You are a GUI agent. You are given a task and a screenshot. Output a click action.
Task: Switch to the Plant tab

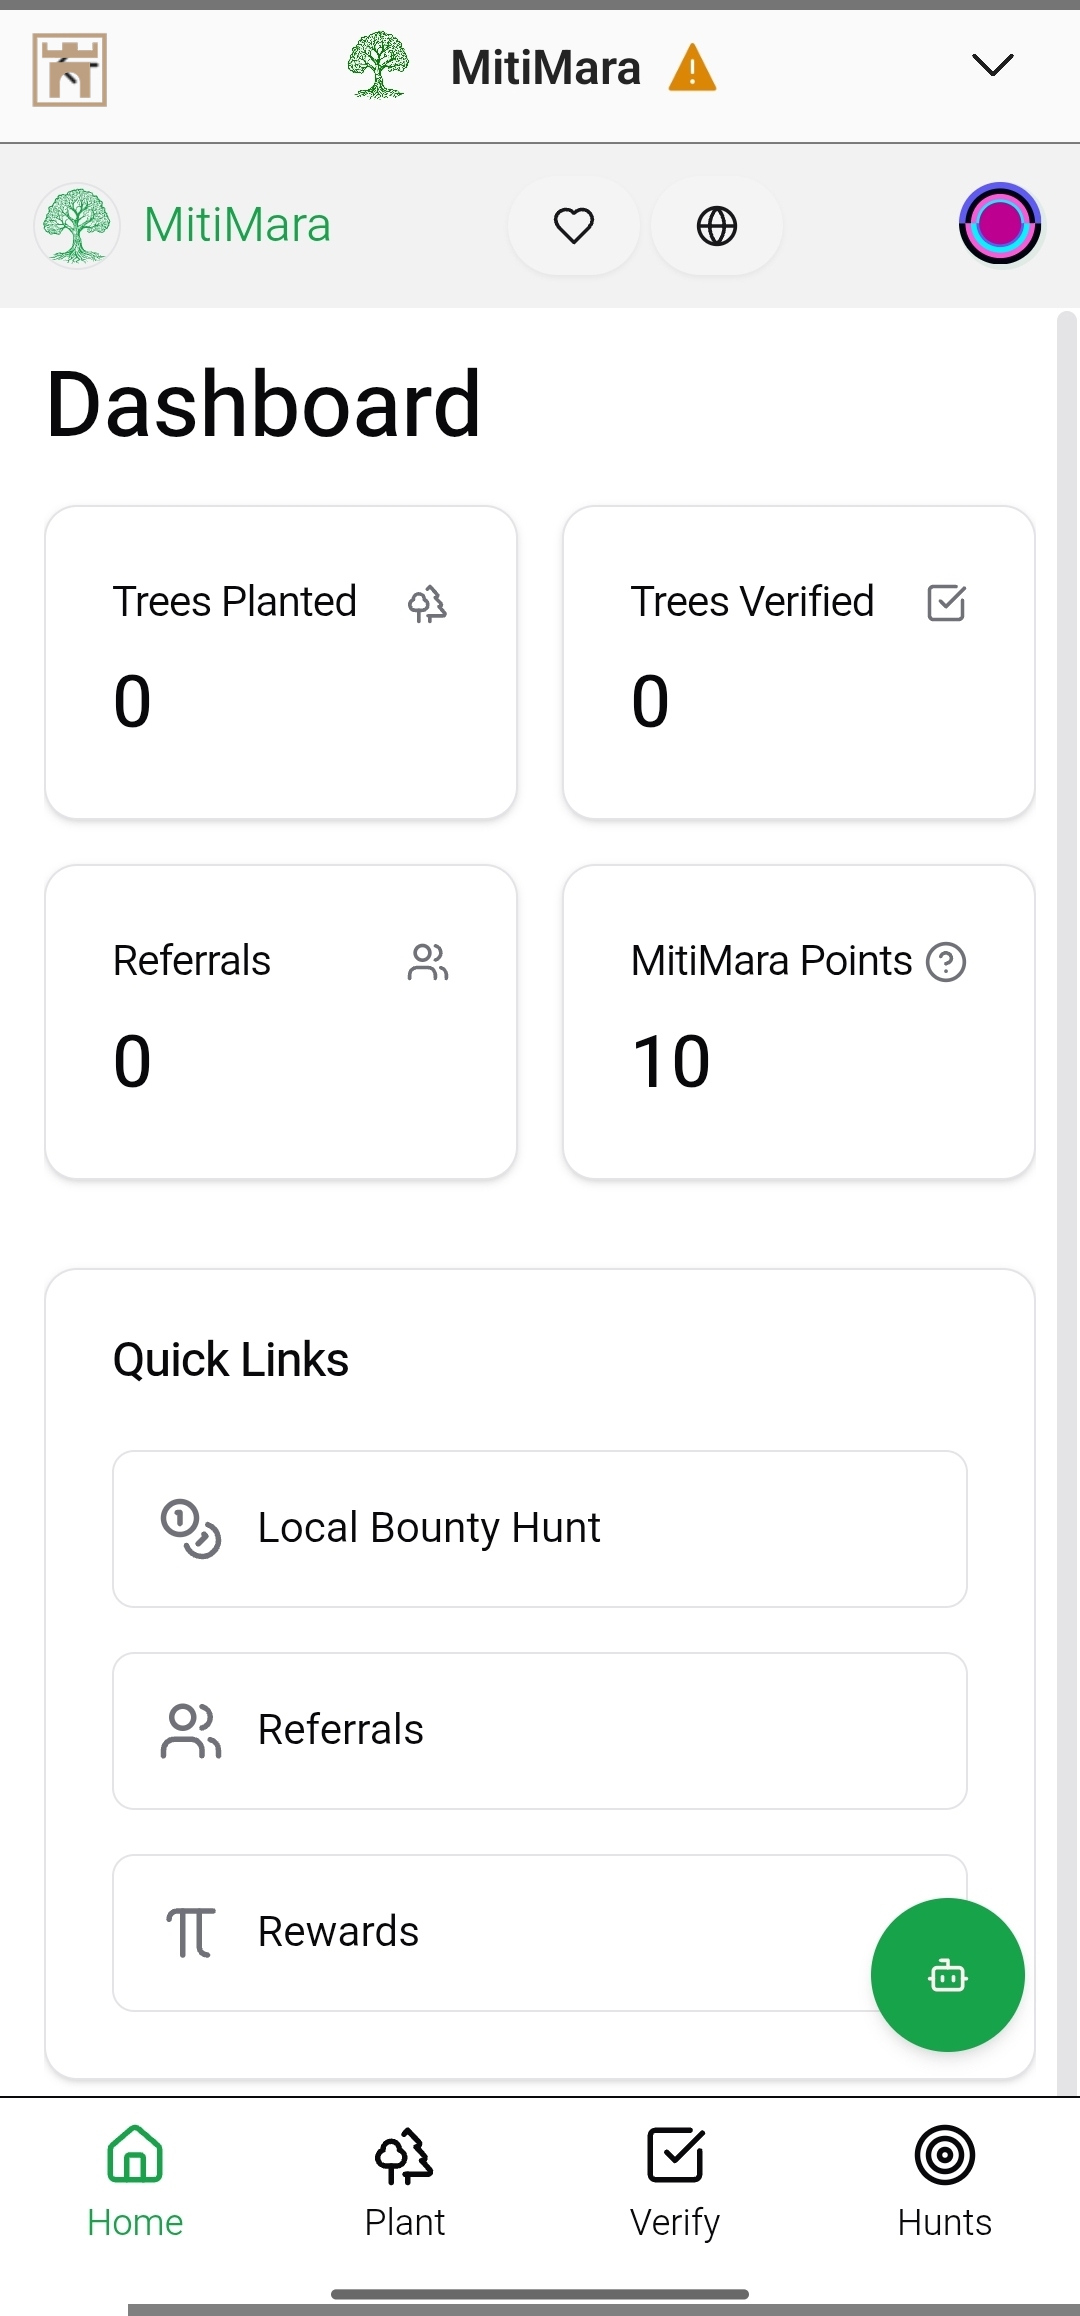tap(404, 2180)
